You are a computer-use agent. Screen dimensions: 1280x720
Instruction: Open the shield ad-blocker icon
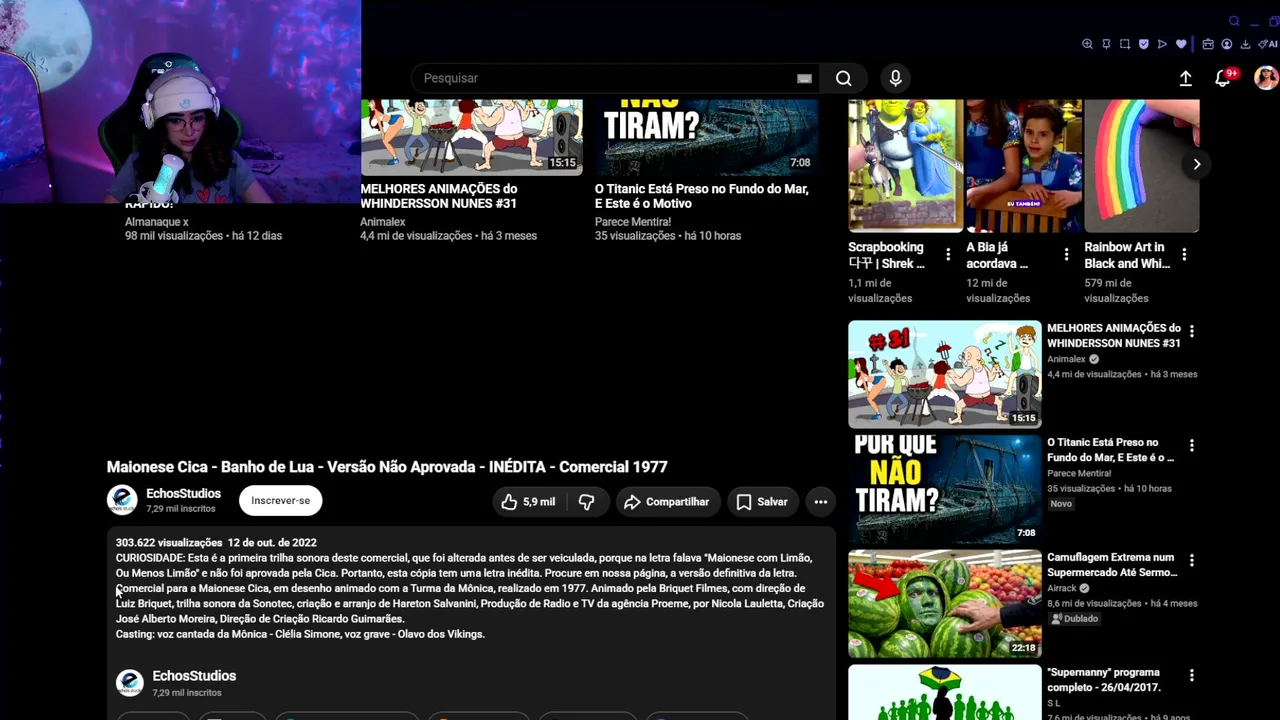pyautogui.click(x=1144, y=44)
